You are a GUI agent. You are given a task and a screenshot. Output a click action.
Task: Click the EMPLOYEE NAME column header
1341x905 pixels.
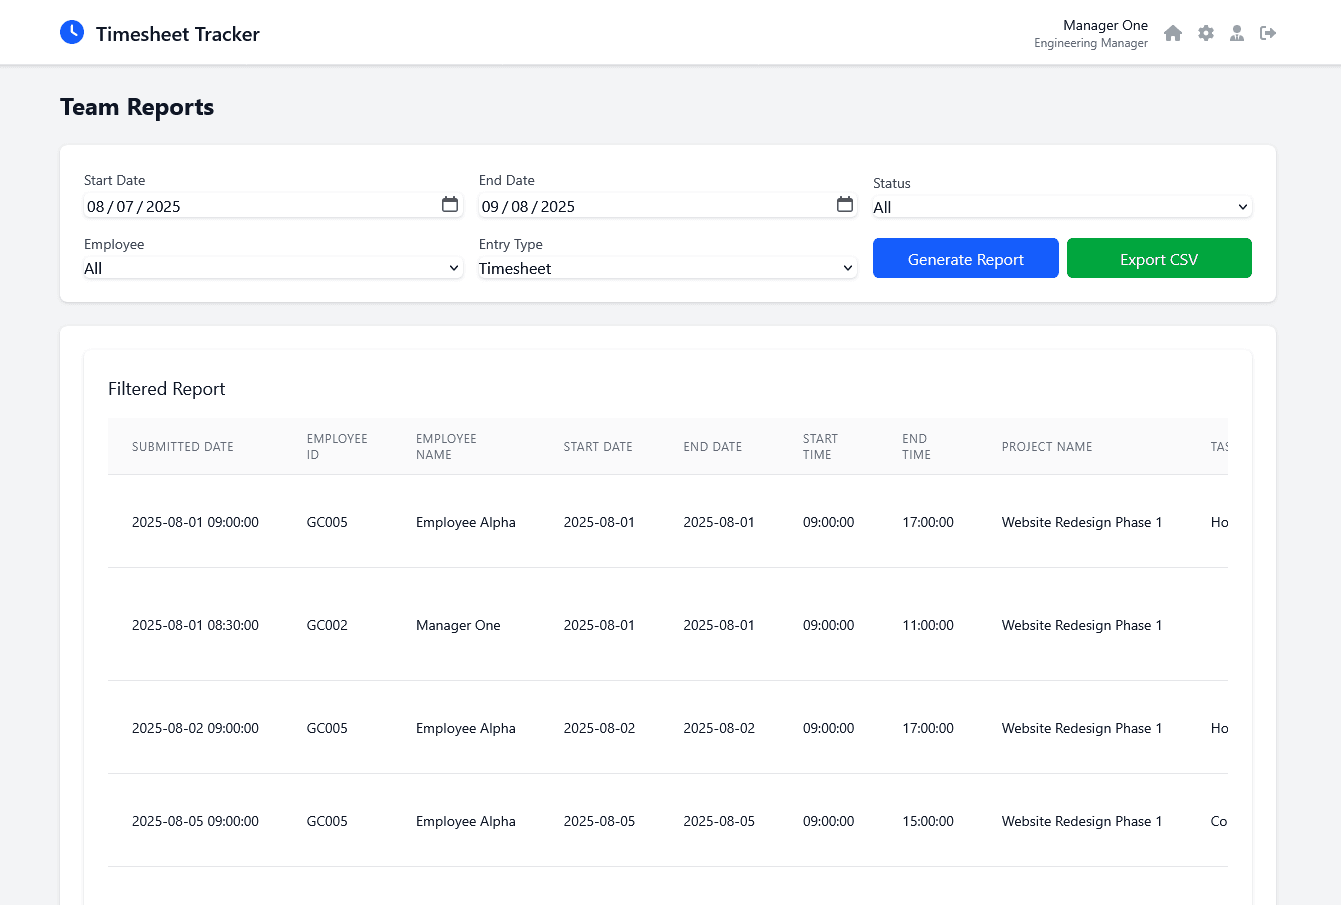coord(446,447)
